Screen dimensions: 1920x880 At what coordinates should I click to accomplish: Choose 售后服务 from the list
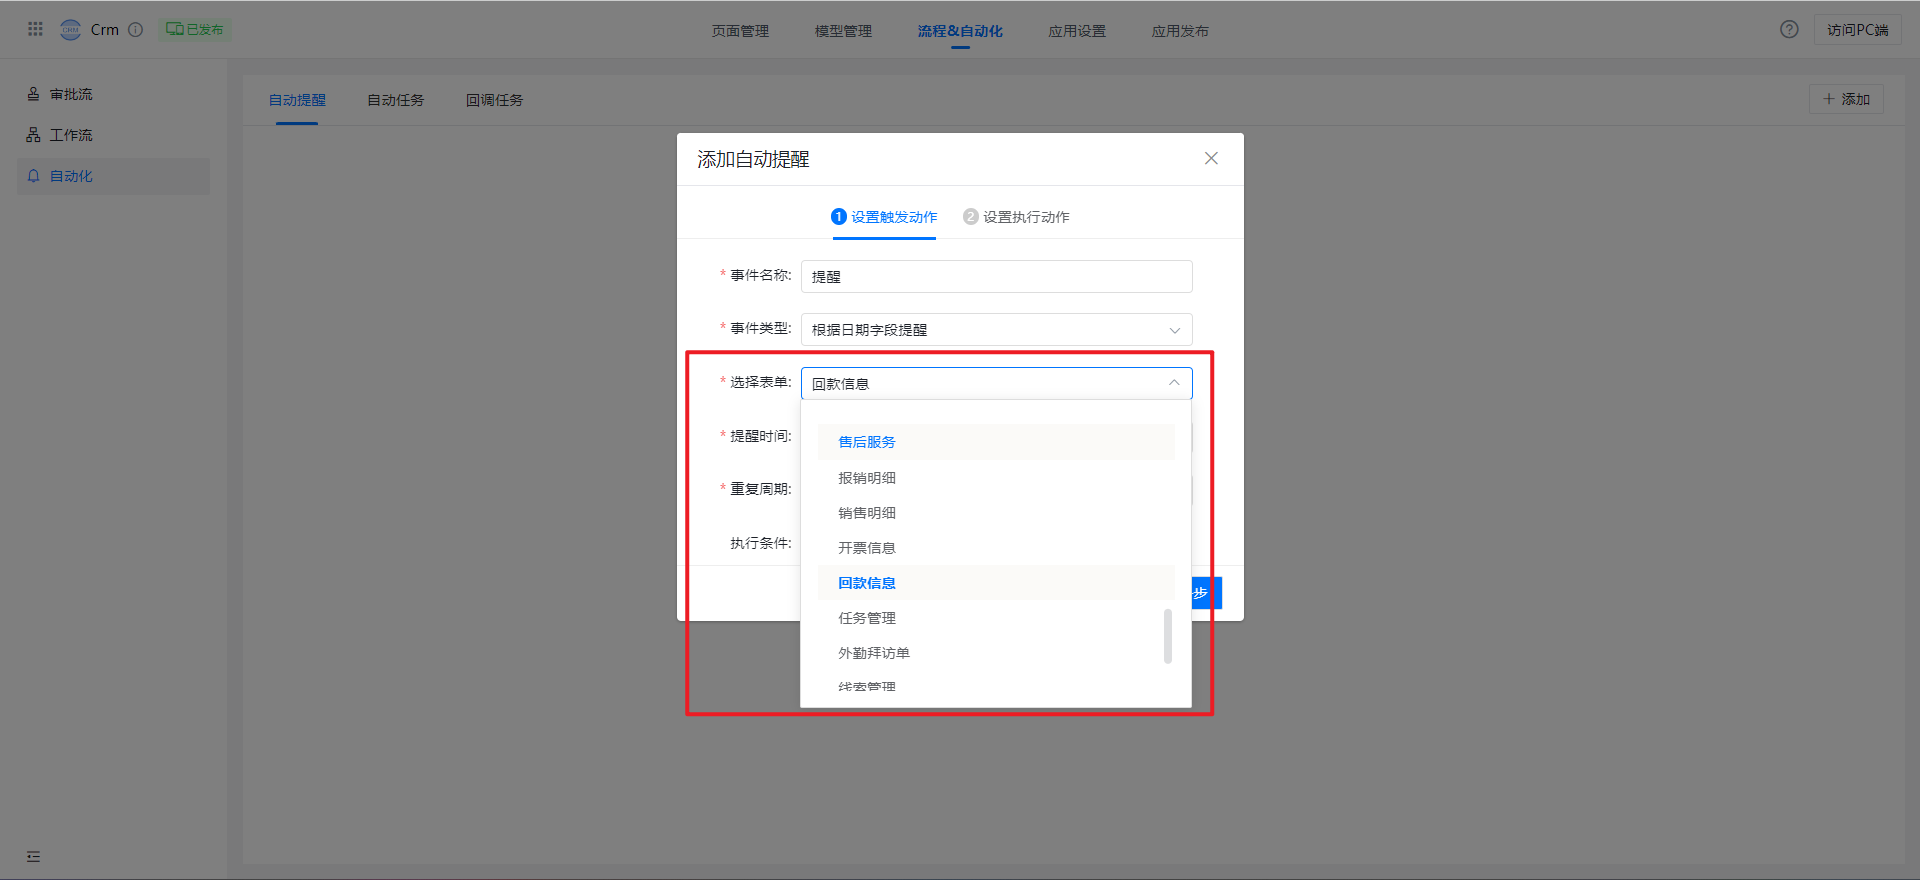coord(996,442)
